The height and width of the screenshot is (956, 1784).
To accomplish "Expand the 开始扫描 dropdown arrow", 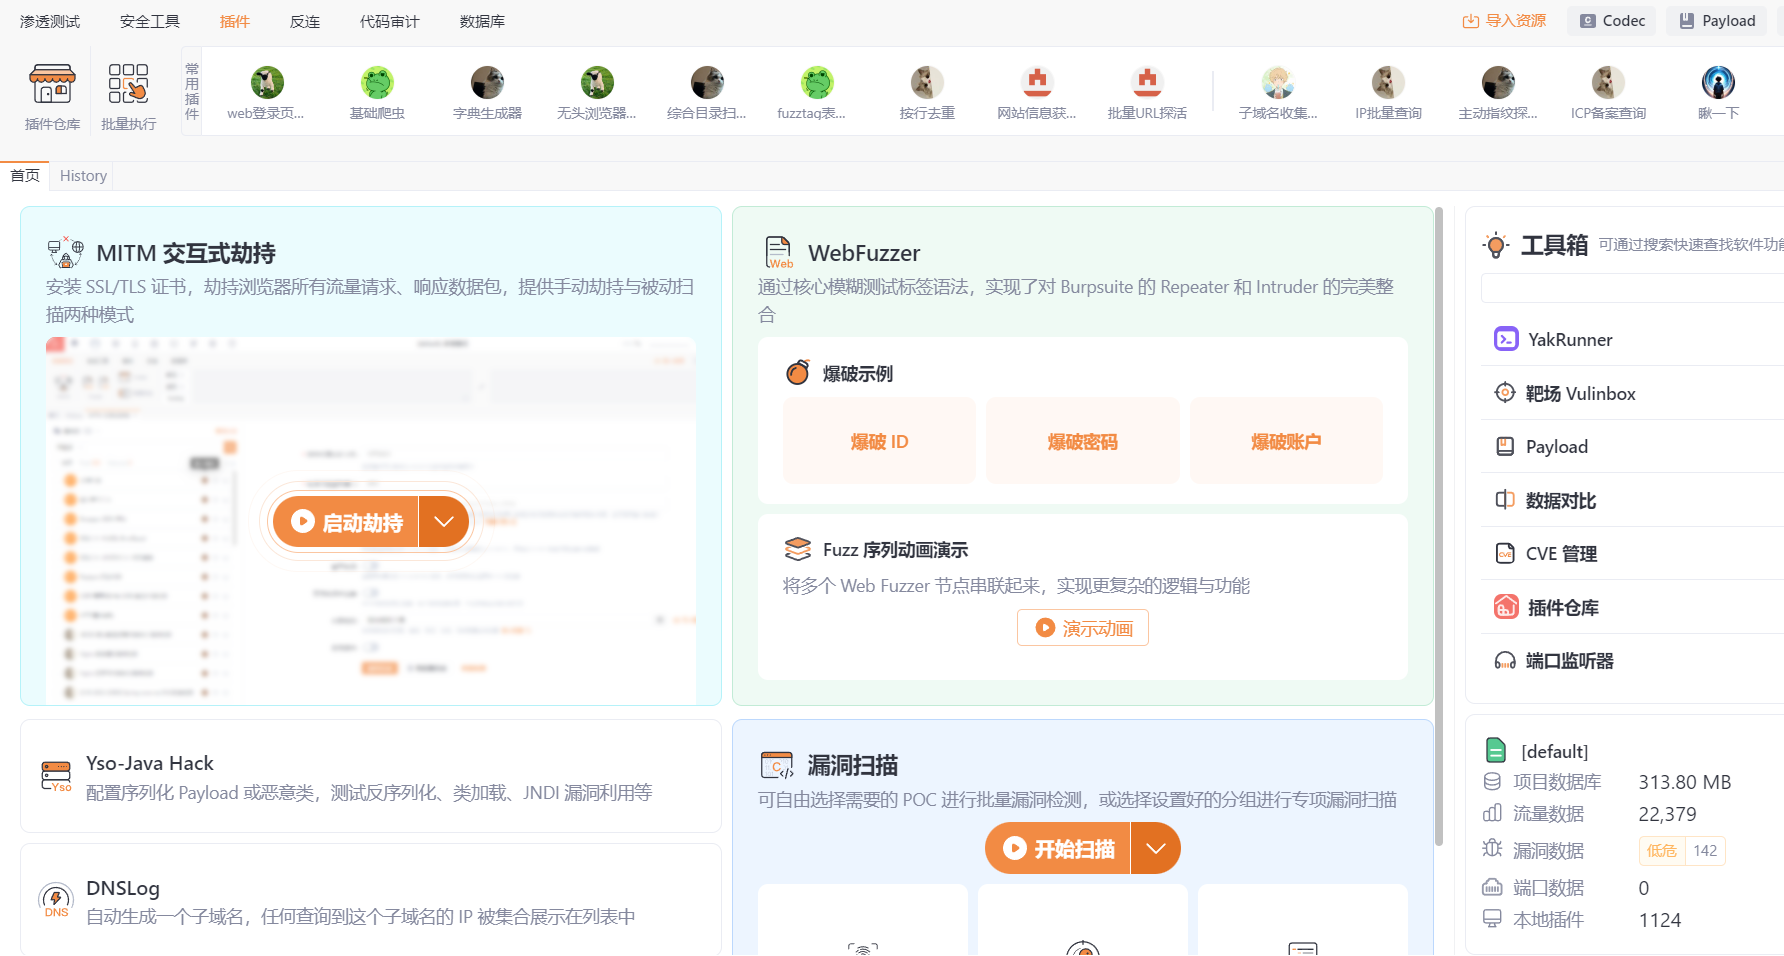I will (x=1156, y=847).
